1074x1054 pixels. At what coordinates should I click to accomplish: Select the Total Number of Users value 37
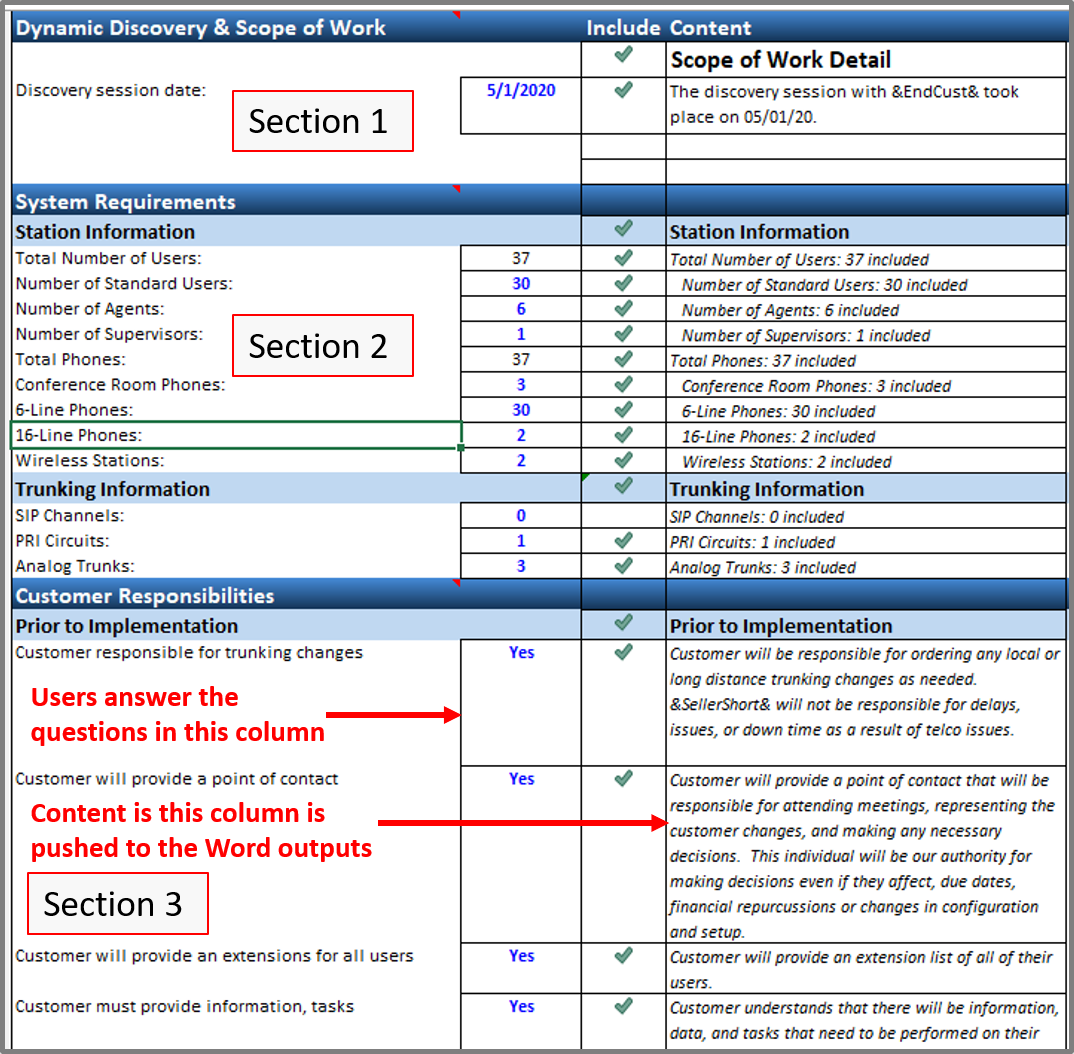coord(521,259)
